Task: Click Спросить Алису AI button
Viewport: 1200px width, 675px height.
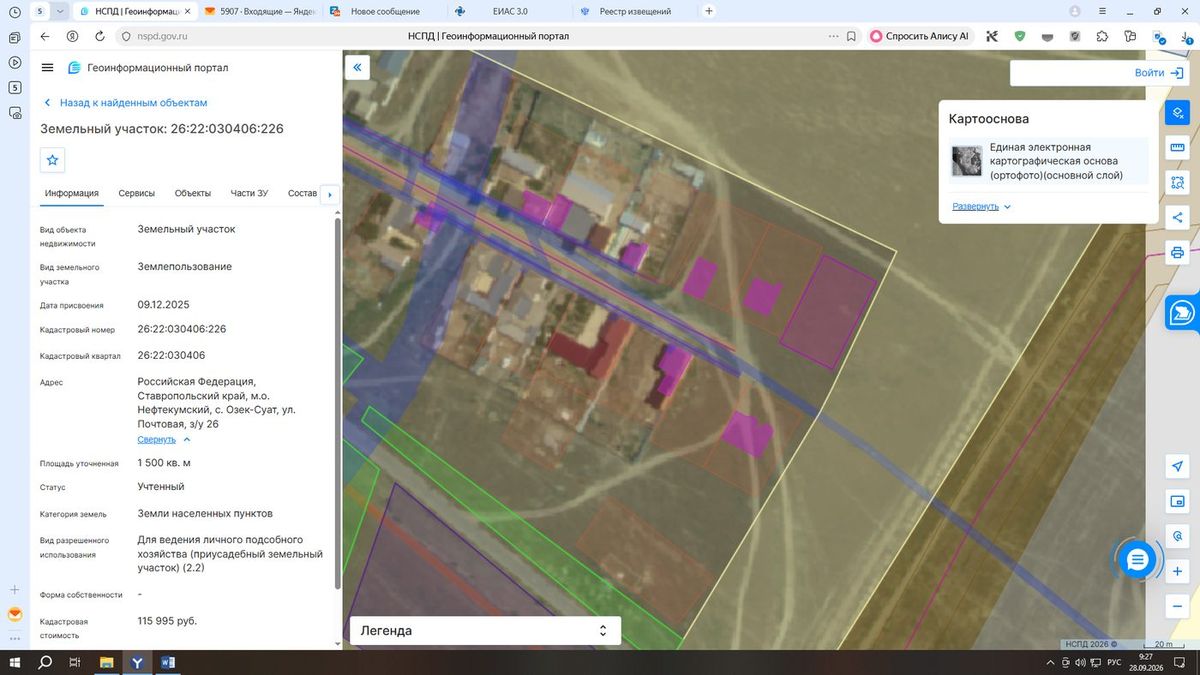Action: click(x=920, y=36)
